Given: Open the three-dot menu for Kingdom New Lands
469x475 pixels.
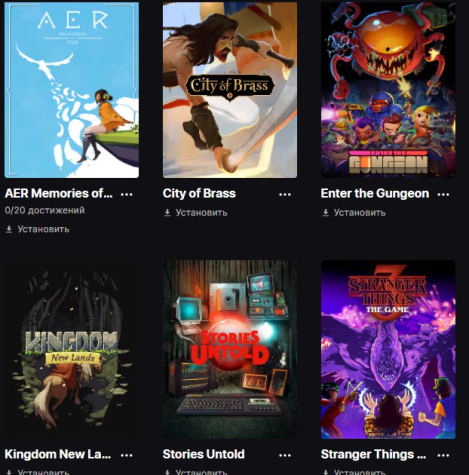Looking at the screenshot, I should click(x=126, y=455).
